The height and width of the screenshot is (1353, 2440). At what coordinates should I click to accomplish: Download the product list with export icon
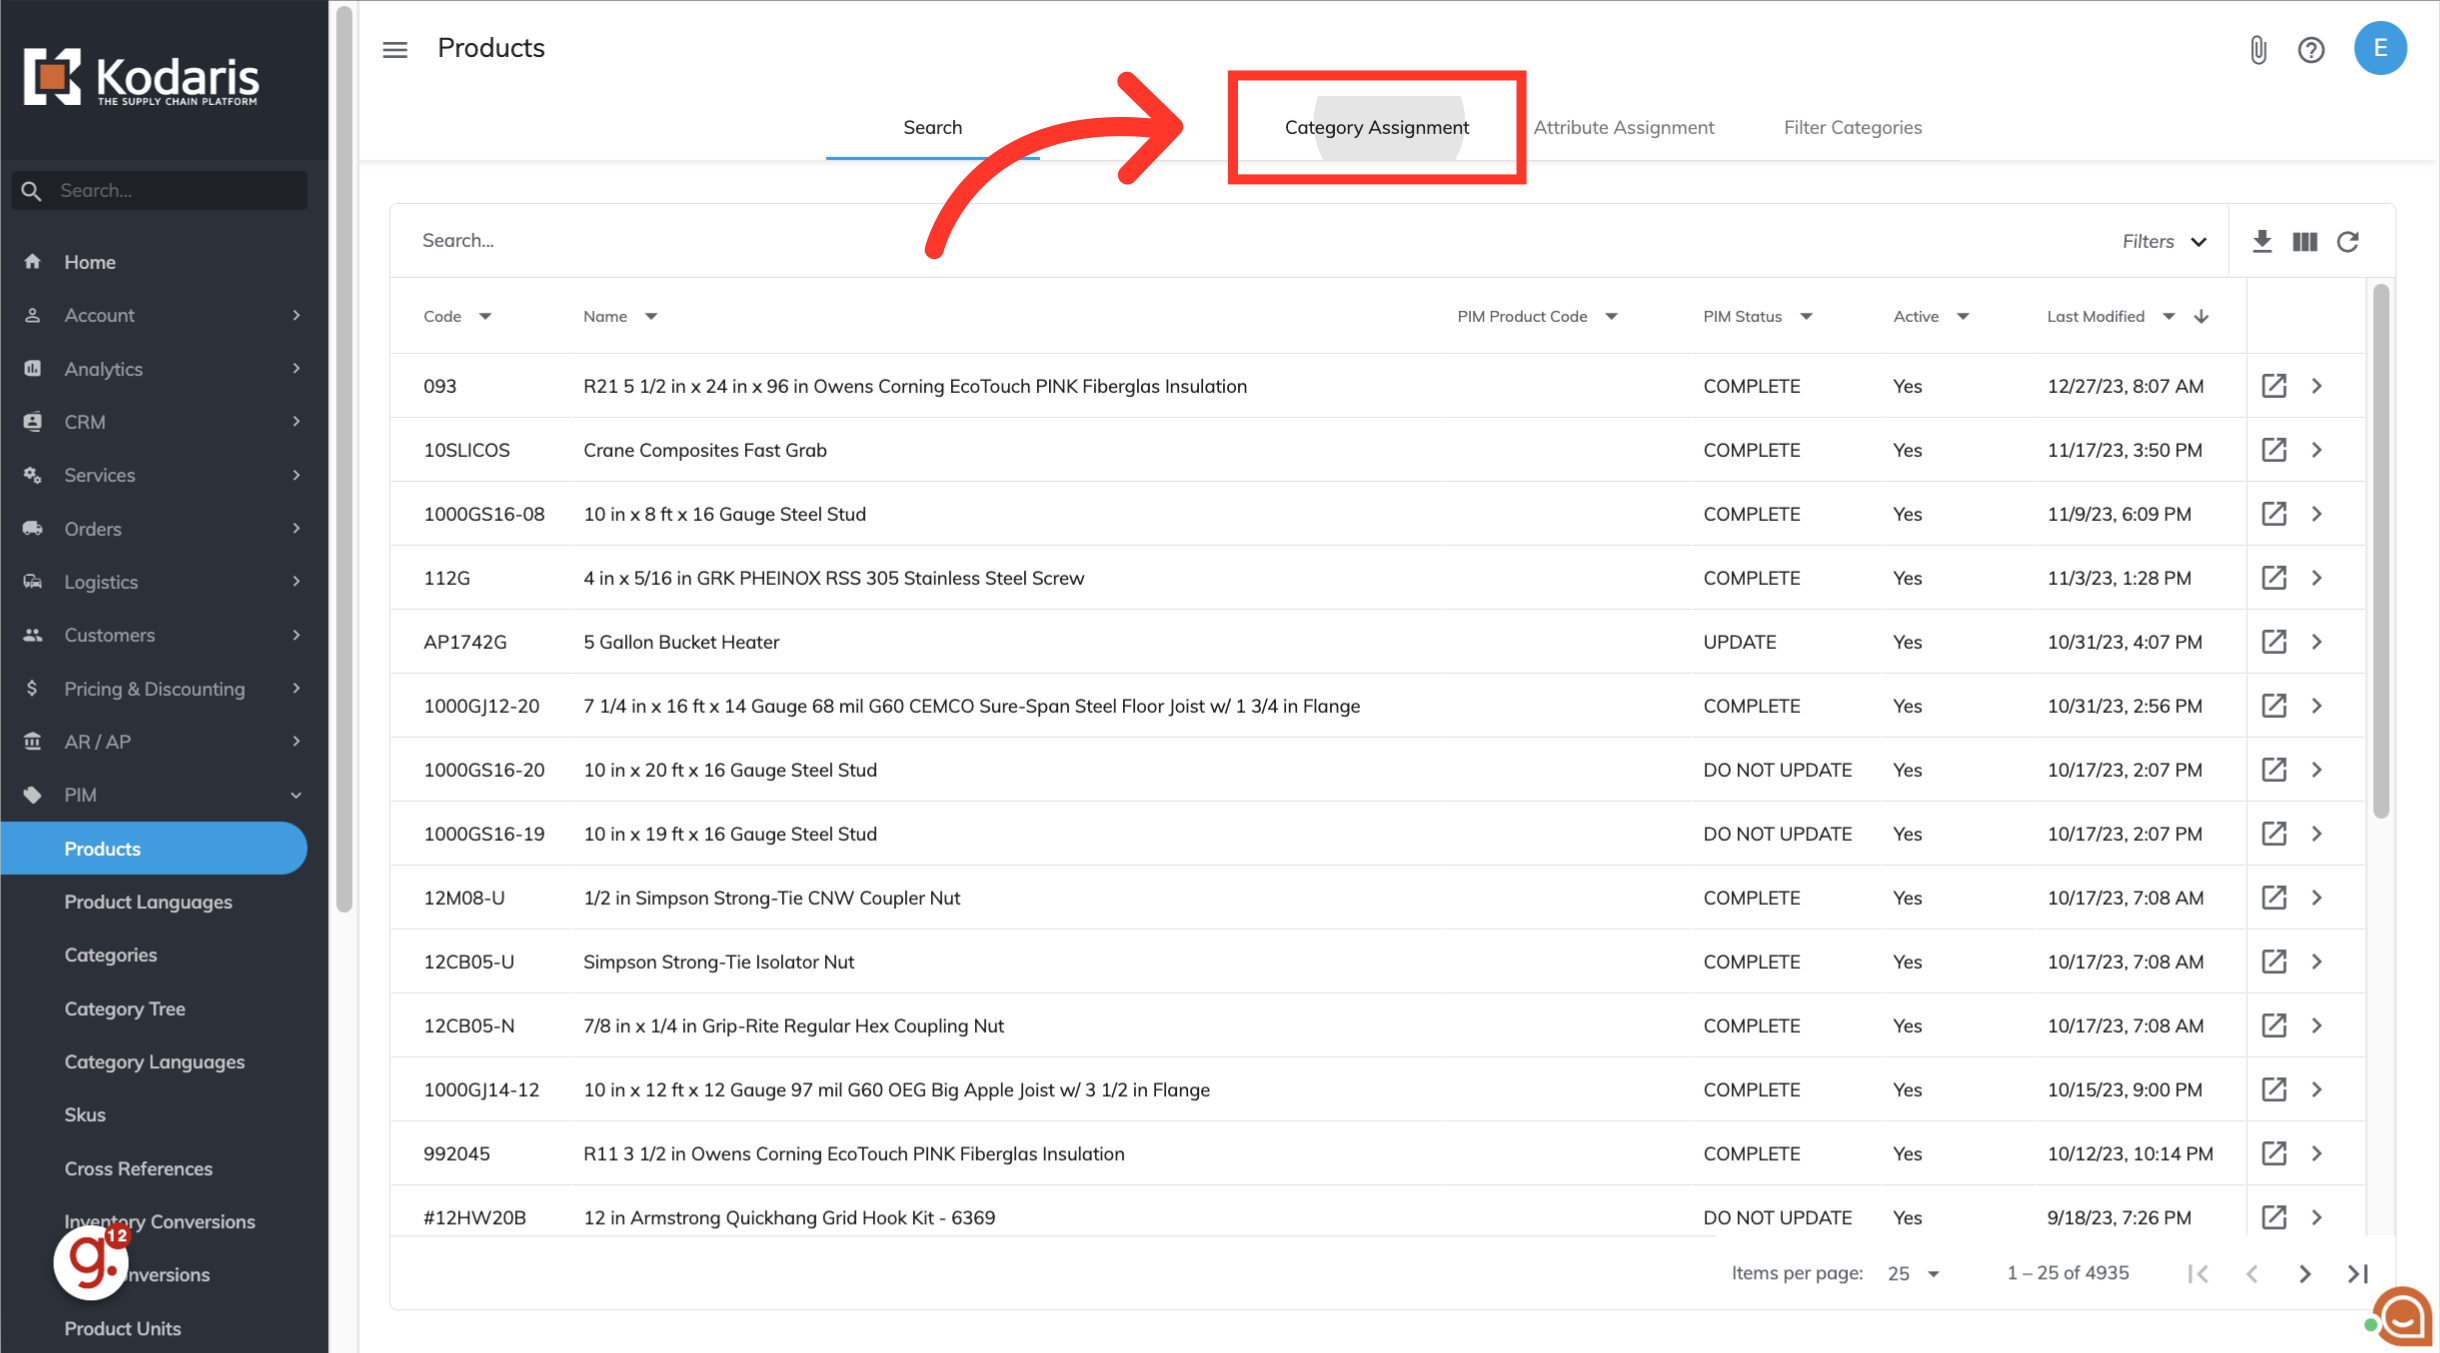(2262, 241)
